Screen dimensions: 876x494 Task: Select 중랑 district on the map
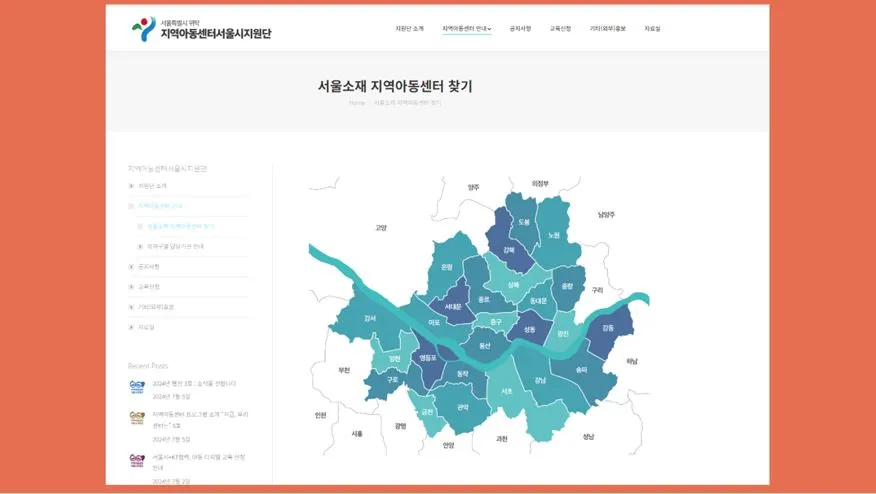click(567, 286)
